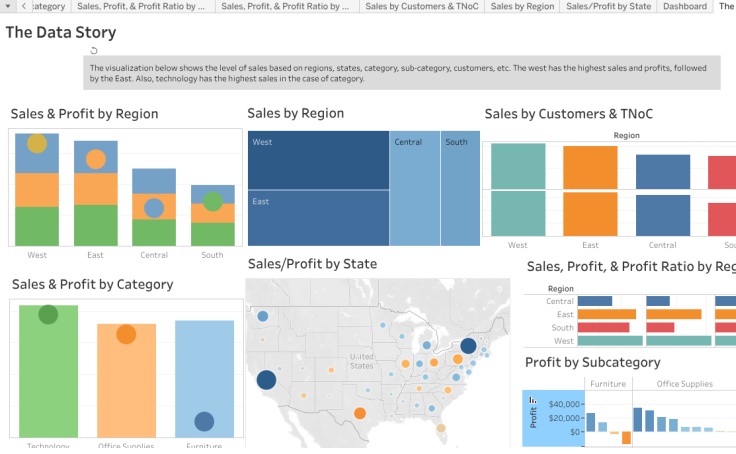Click the orange Texas circle on the map
Image resolution: width=736 pixels, height=454 pixels.
coord(359,413)
